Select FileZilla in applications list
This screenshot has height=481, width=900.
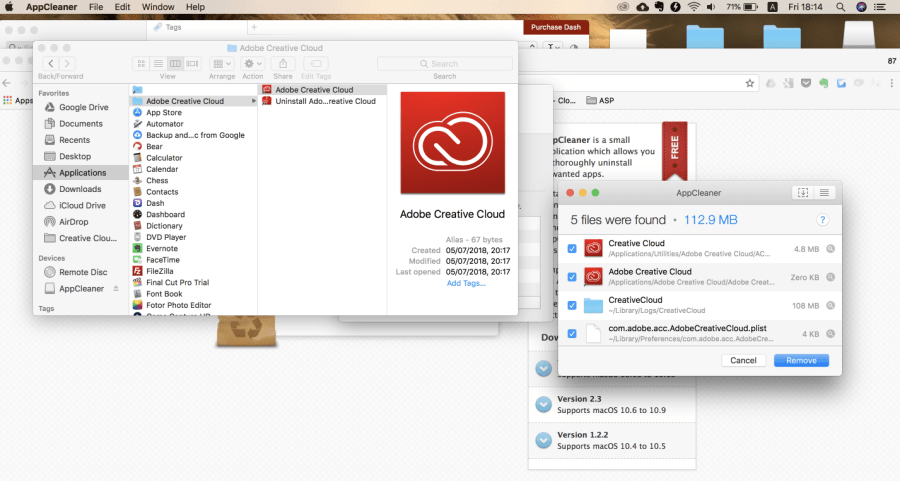click(160, 271)
